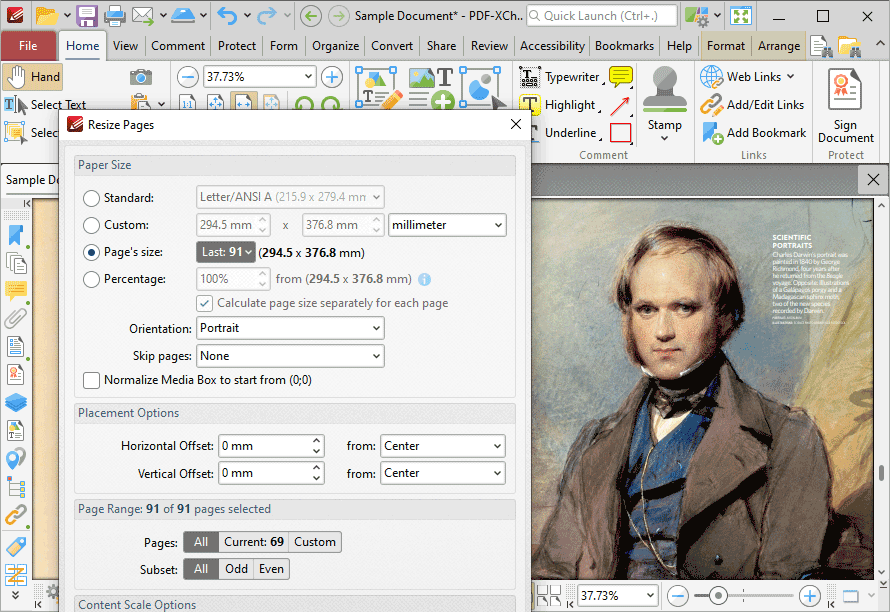
Task: Click the status bar zoom in button
Action: tap(809, 596)
